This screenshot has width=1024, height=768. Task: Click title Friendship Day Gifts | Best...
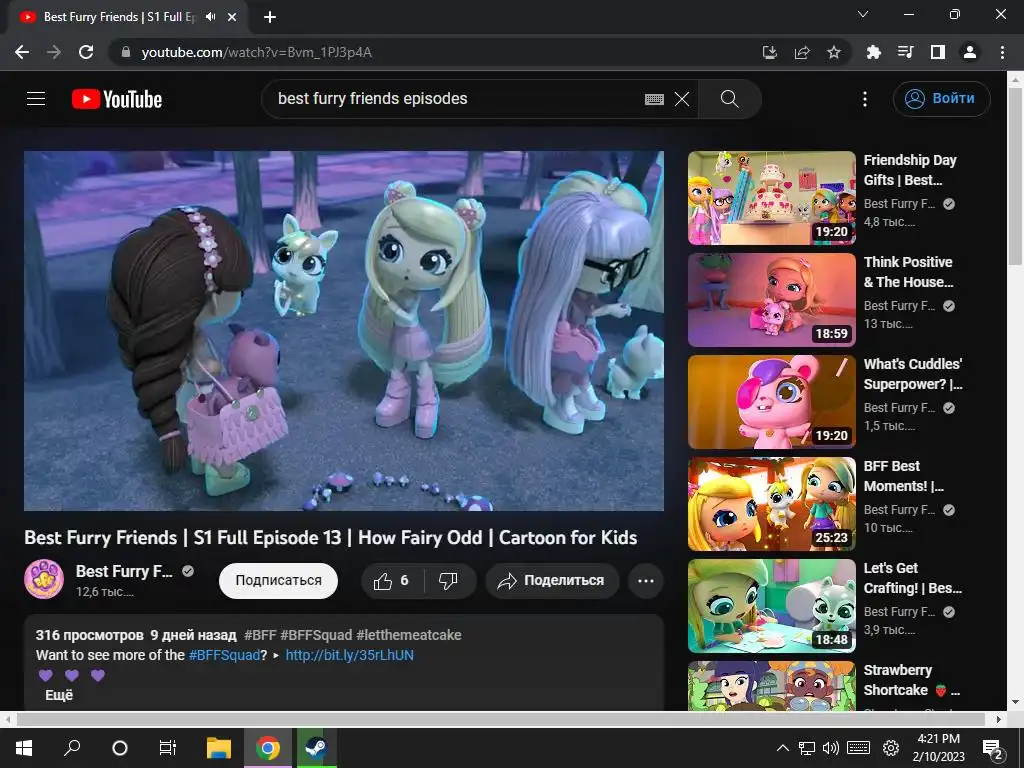coord(910,170)
